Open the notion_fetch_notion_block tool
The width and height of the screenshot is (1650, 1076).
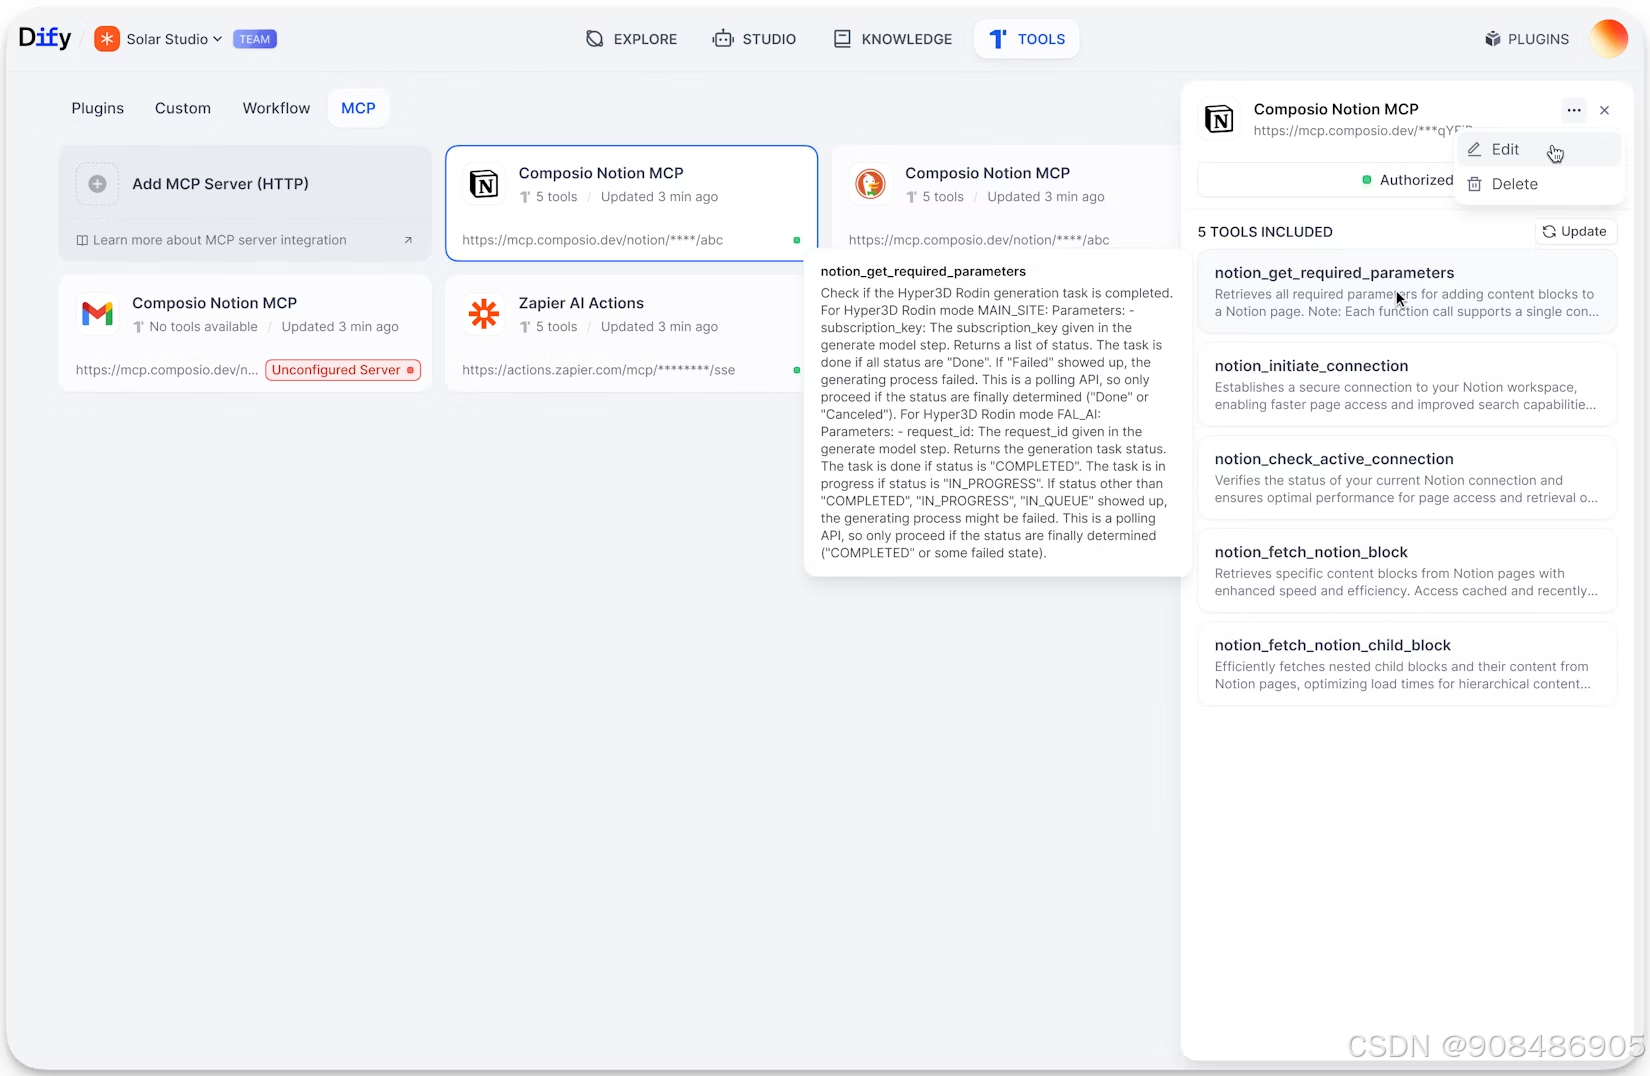(x=1407, y=570)
